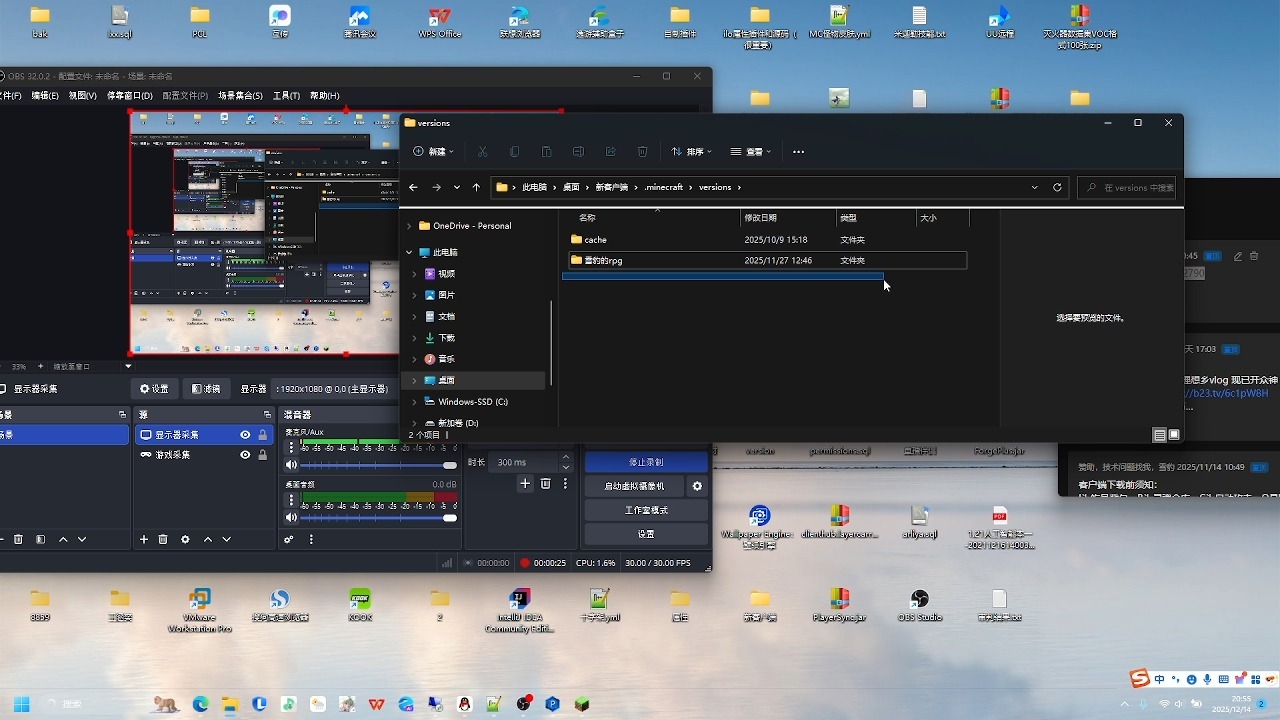Open OBS 工具(T) menu
The height and width of the screenshot is (720, 1280).
286,96
